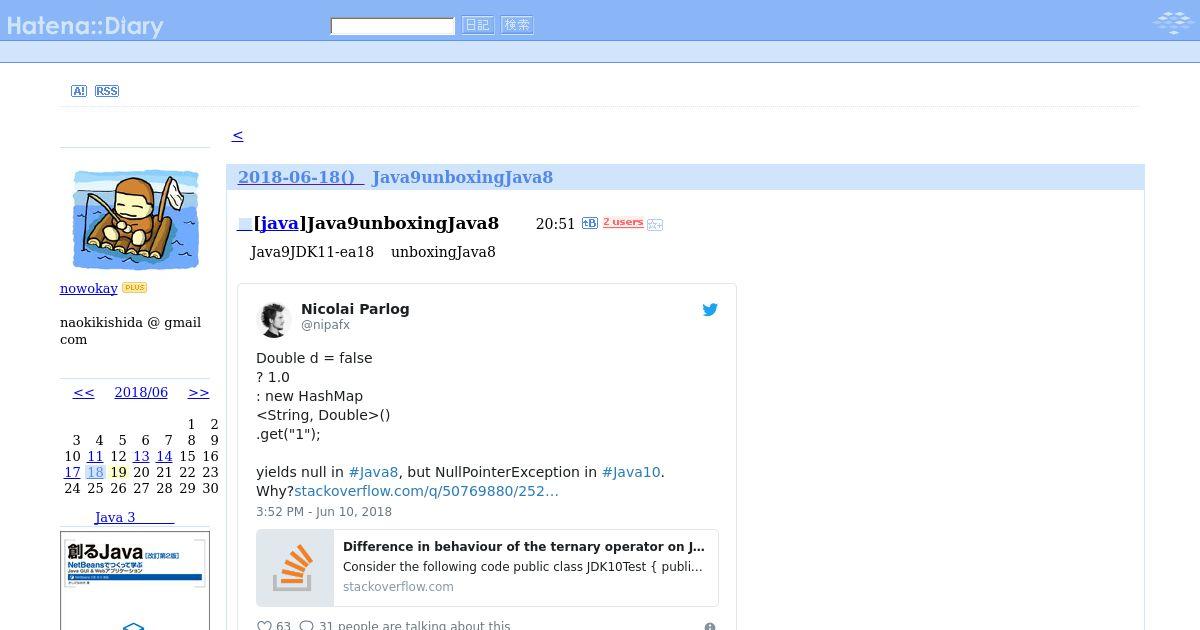Open calendar day 18

(x=95, y=472)
